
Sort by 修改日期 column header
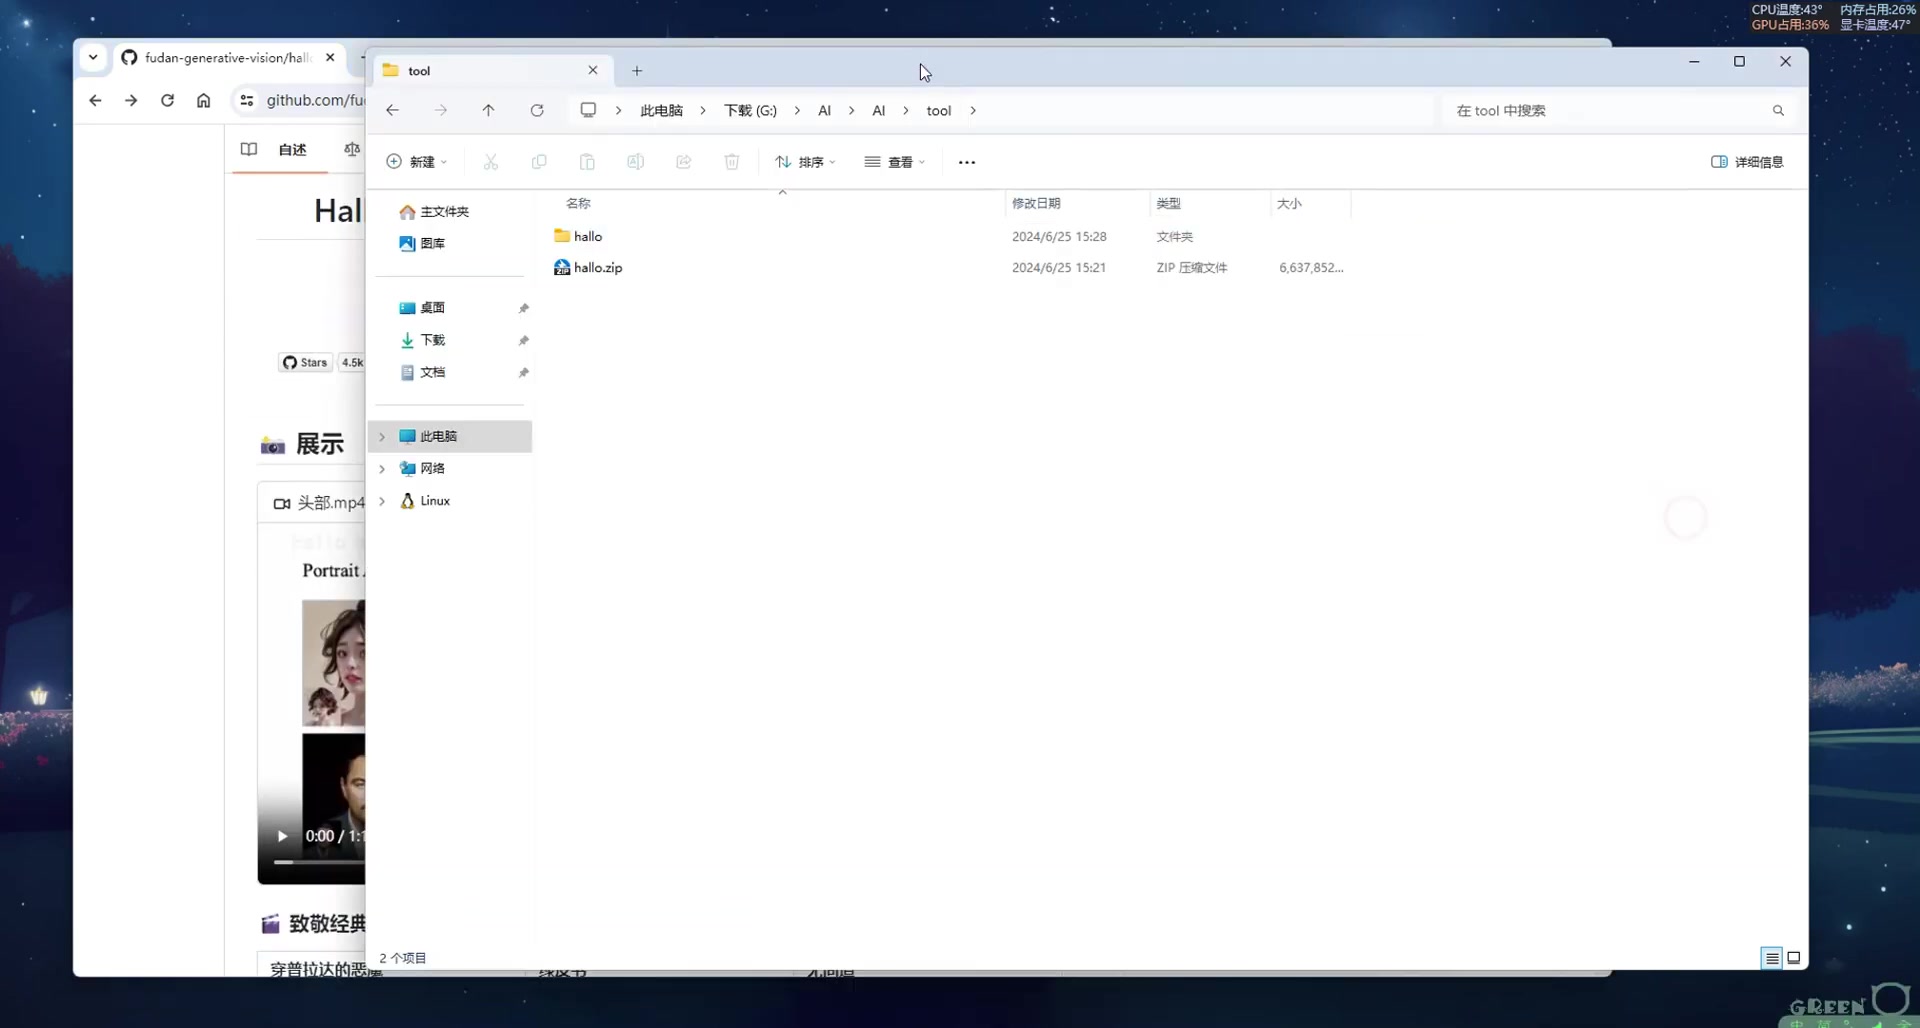(1036, 203)
